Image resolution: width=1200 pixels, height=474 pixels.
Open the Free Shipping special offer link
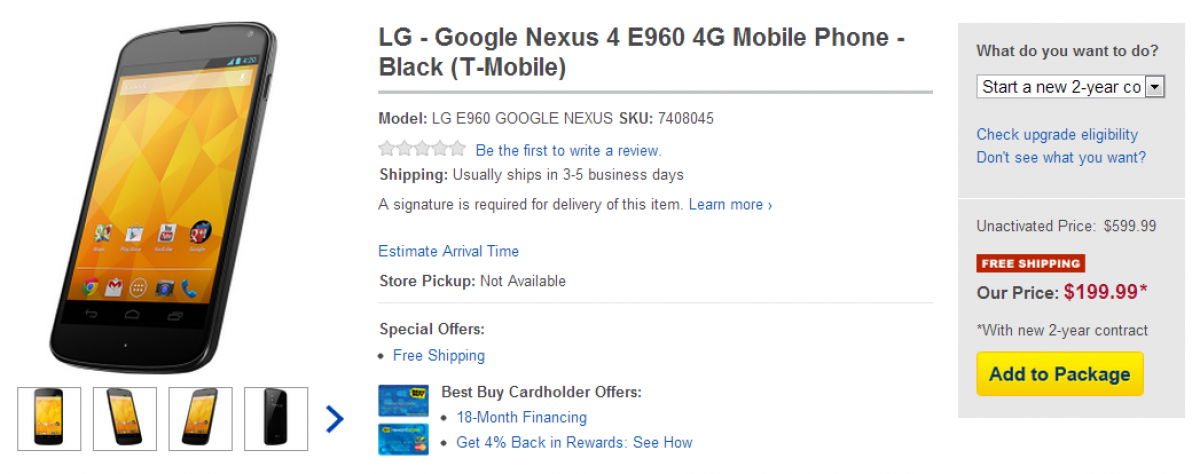[x=438, y=355]
